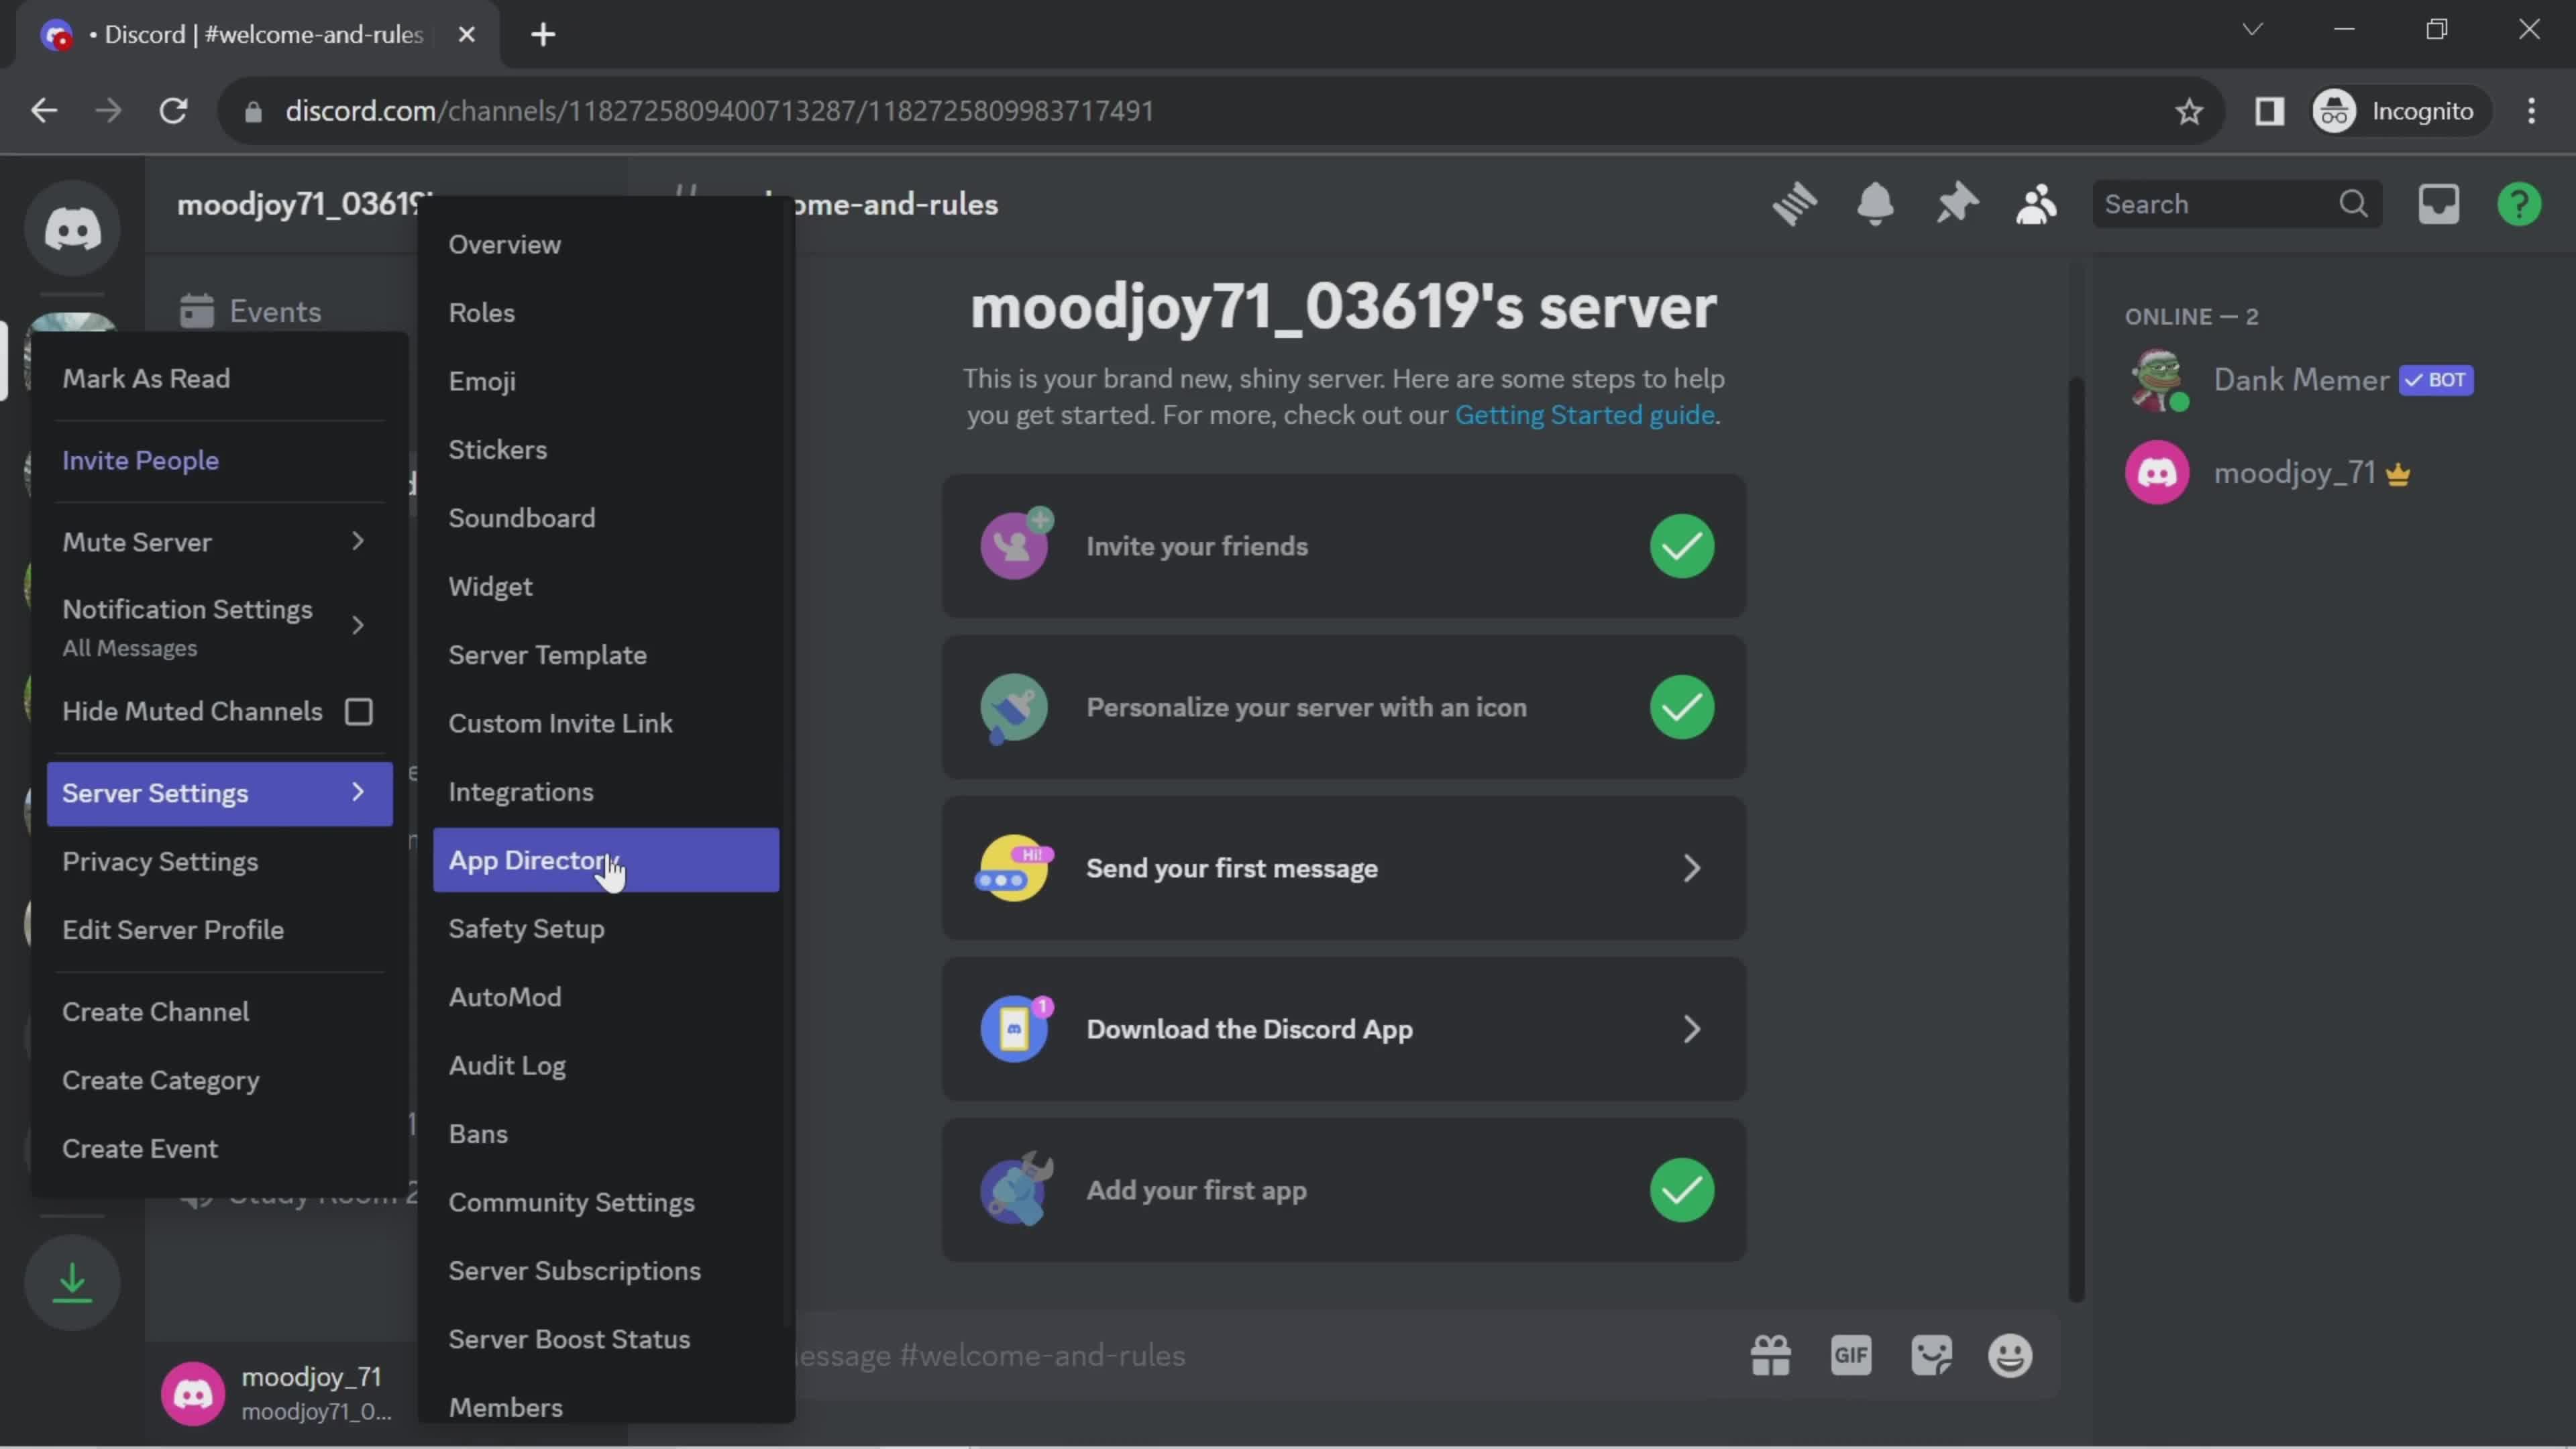Image resolution: width=2576 pixels, height=1449 pixels.
Task: Select Create Channel
Action: pos(220,1011)
